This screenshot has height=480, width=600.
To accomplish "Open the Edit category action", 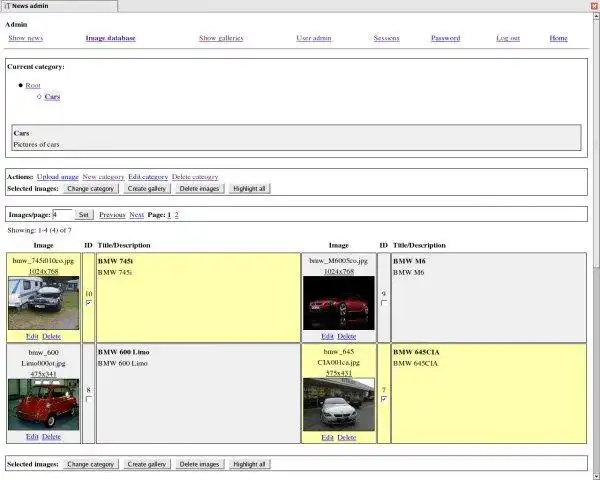I will pyautogui.click(x=148, y=177).
